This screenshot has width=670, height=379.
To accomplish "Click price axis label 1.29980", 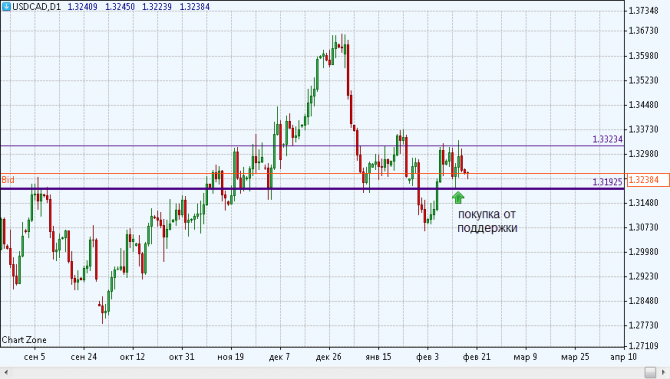I will pyautogui.click(x=644, y=252).
